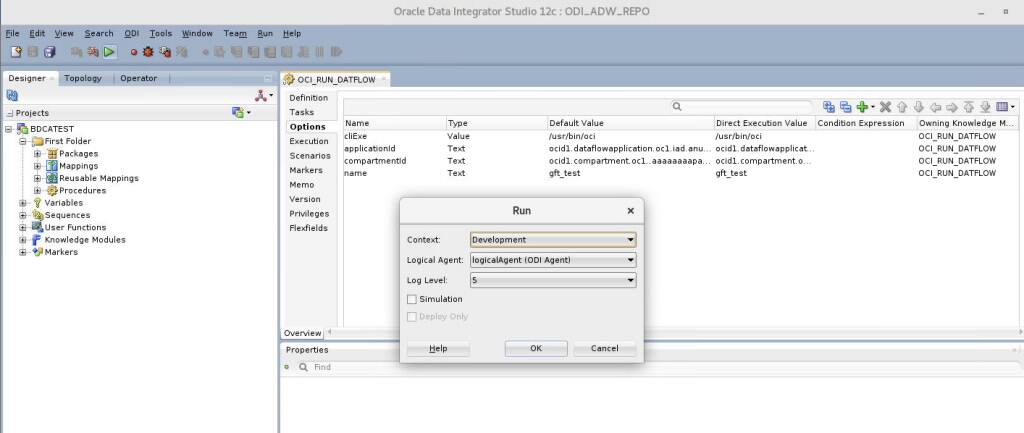
Task: Click the Delete X icon in options toolbar
Action: [x=885, y=106]
